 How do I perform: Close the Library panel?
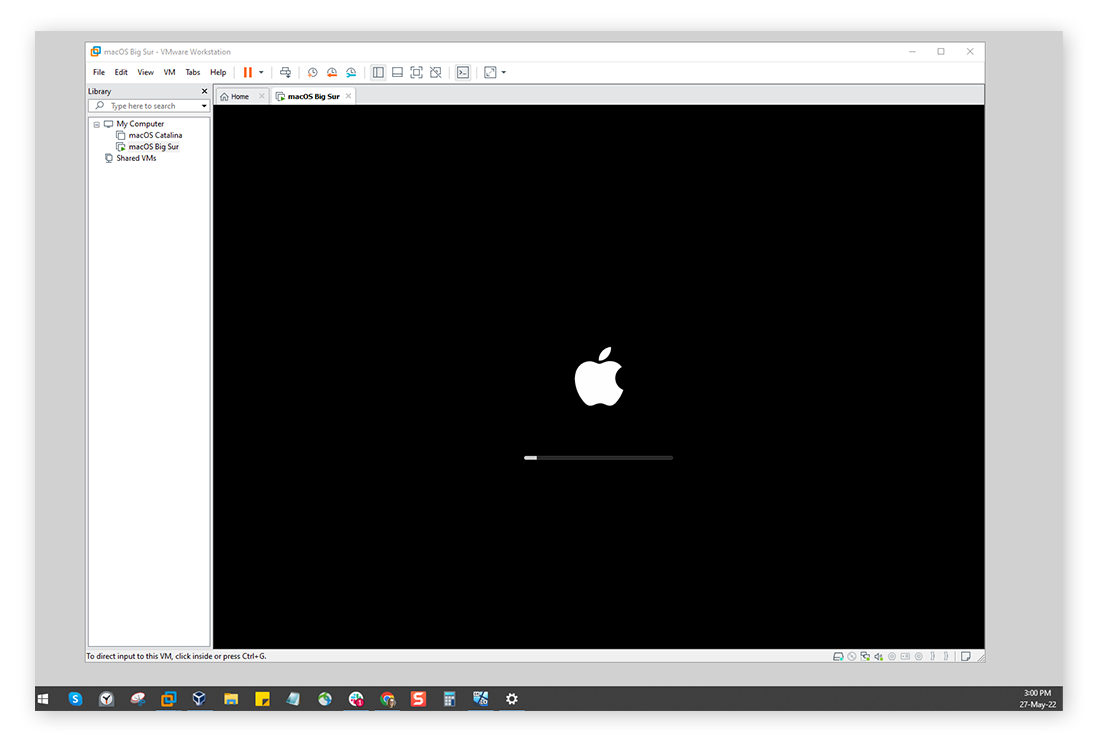coord(205,91)
